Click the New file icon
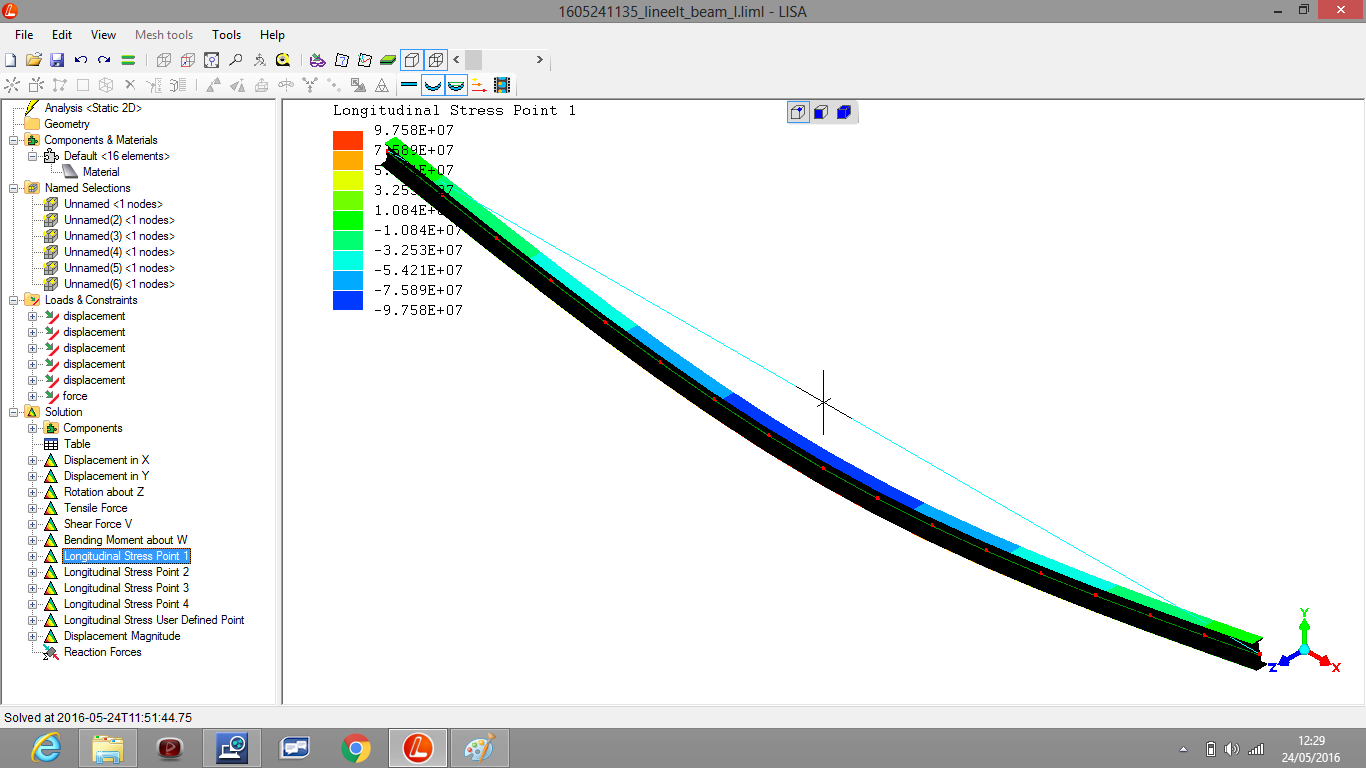 coord(11,60)
